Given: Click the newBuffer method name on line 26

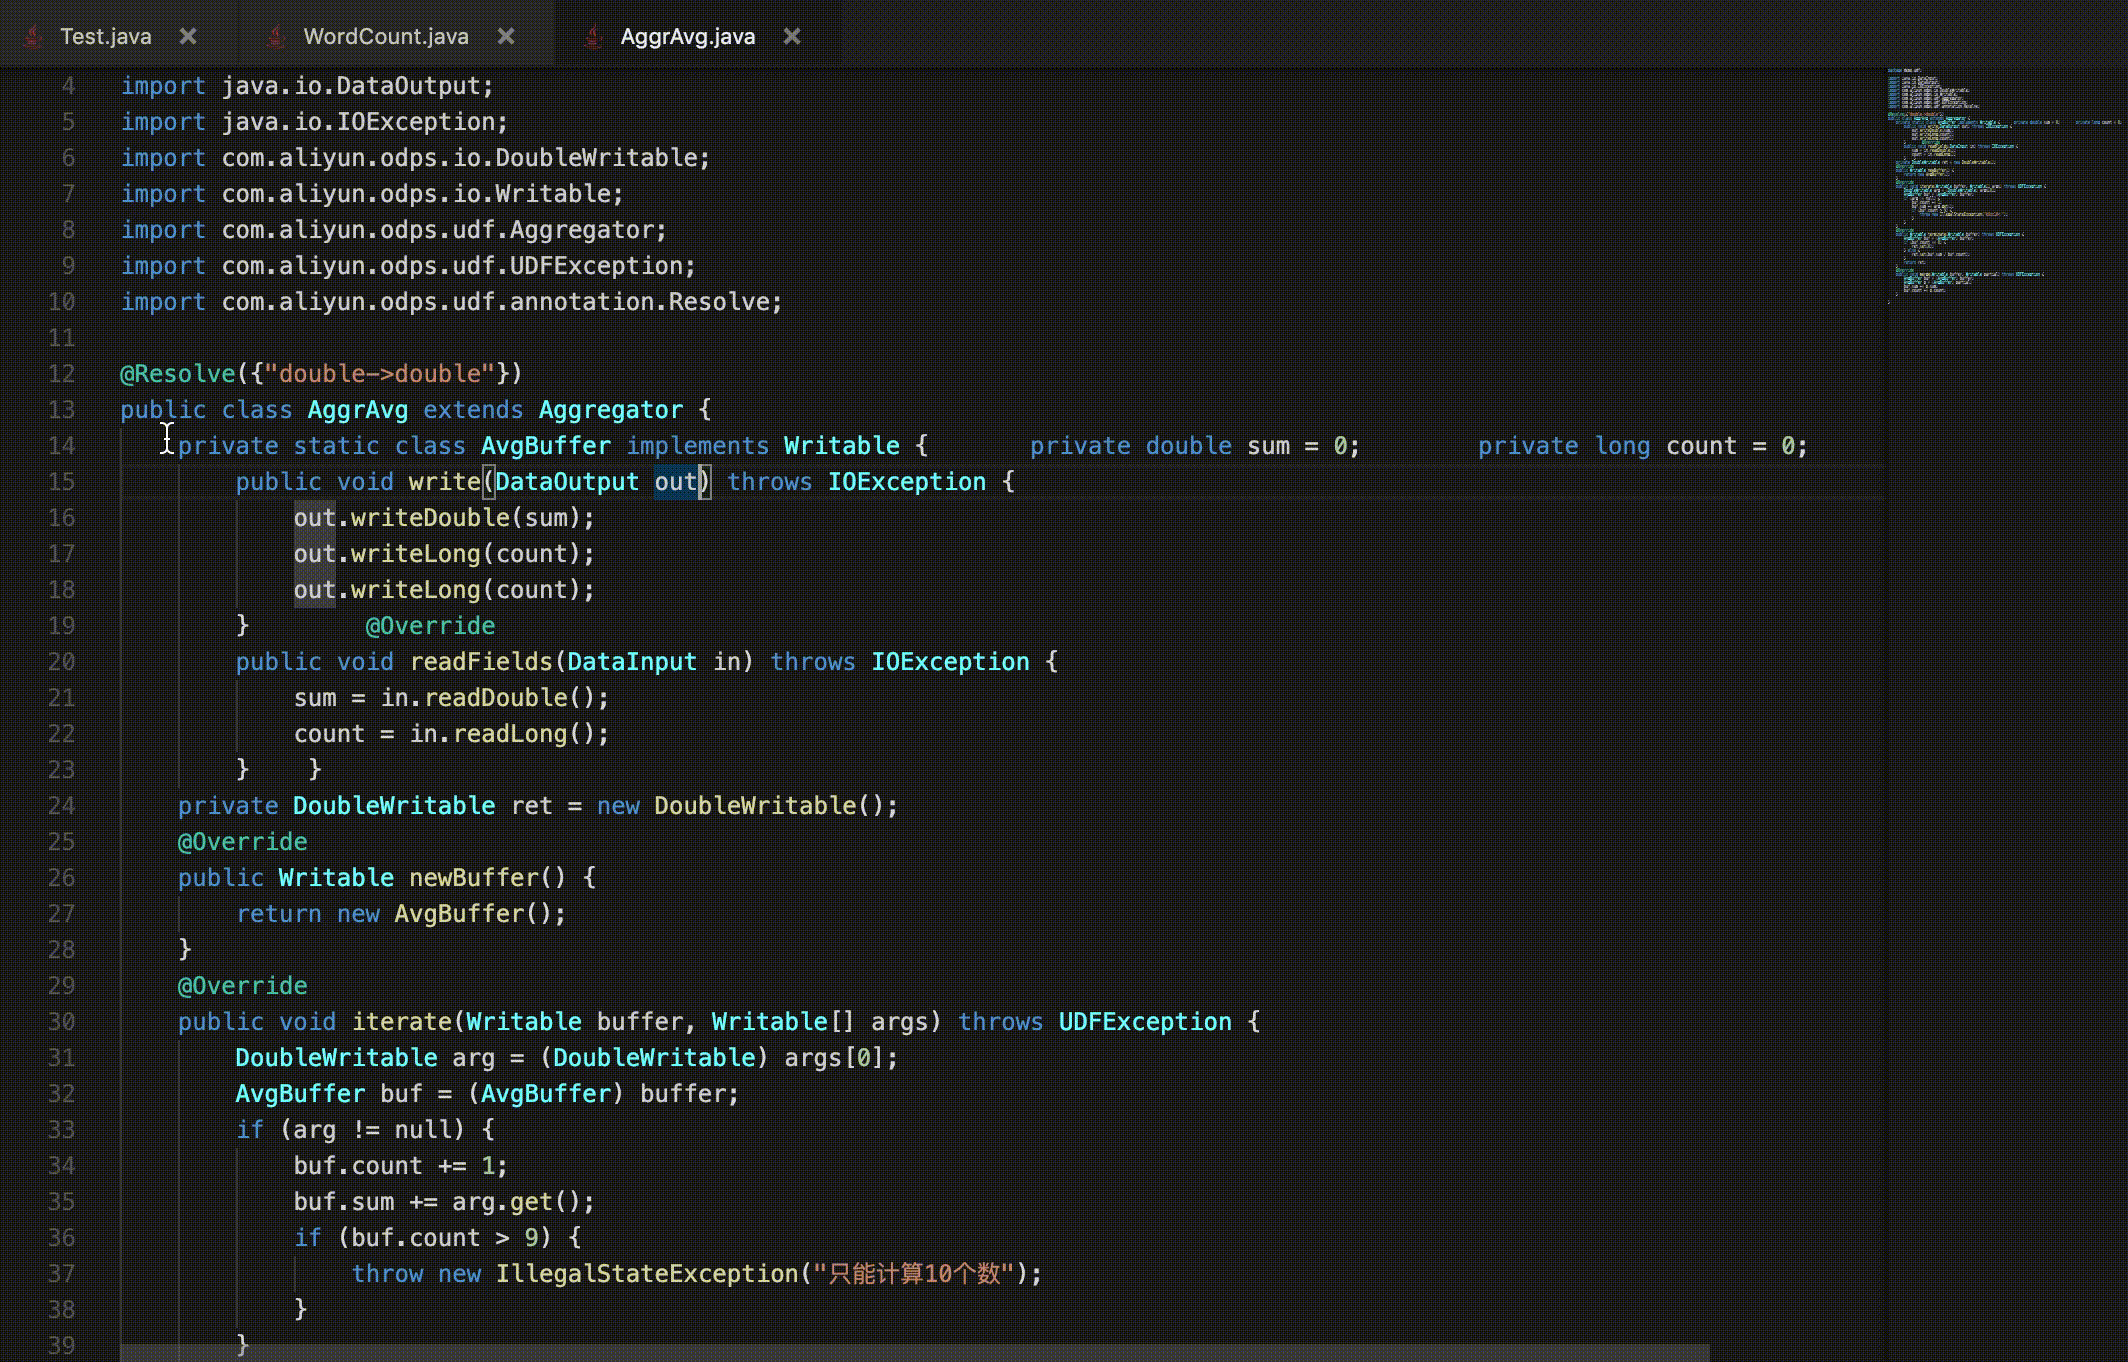Looking at the screenshot, I should tap(472, 878).
